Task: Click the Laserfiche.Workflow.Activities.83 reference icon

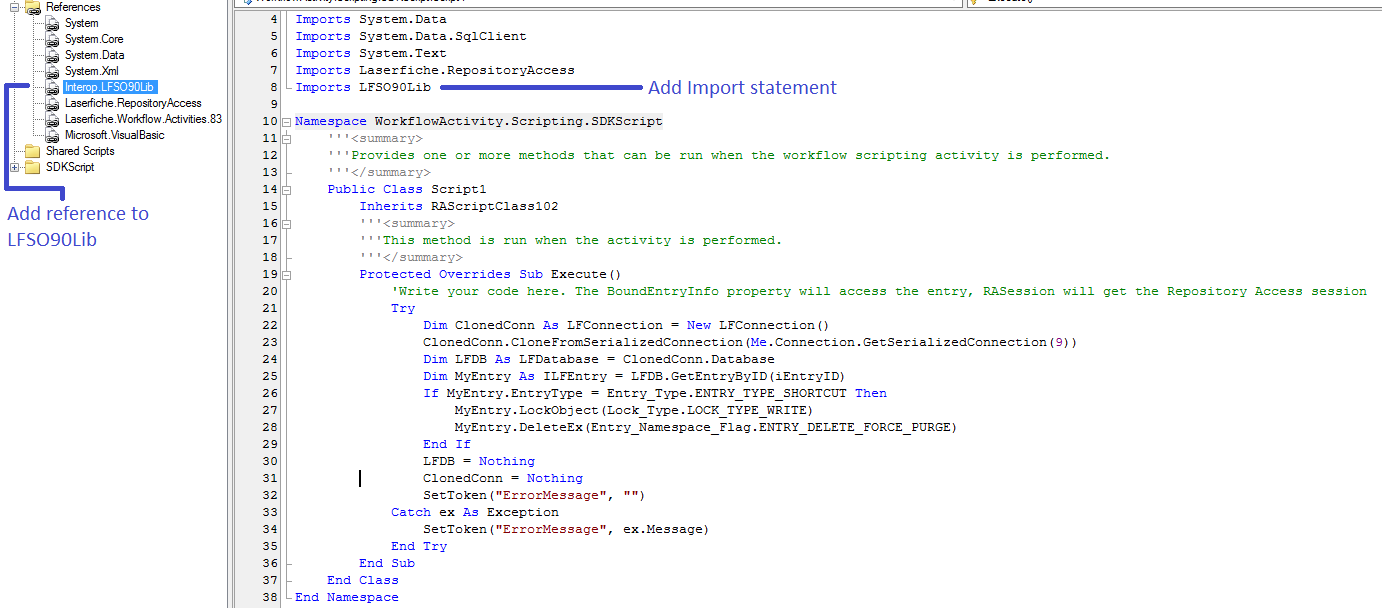Action: coord(53,119)
